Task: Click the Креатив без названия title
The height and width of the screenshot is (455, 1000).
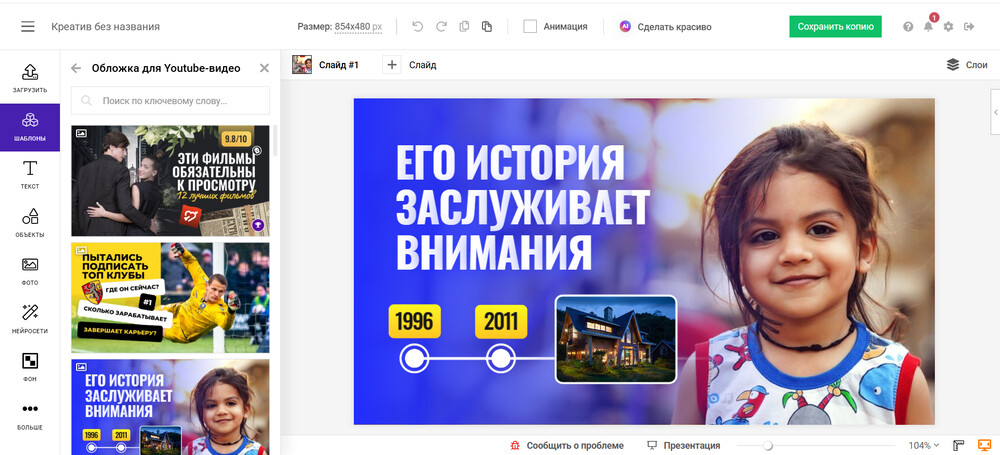Action: click(x=106, y=27)
